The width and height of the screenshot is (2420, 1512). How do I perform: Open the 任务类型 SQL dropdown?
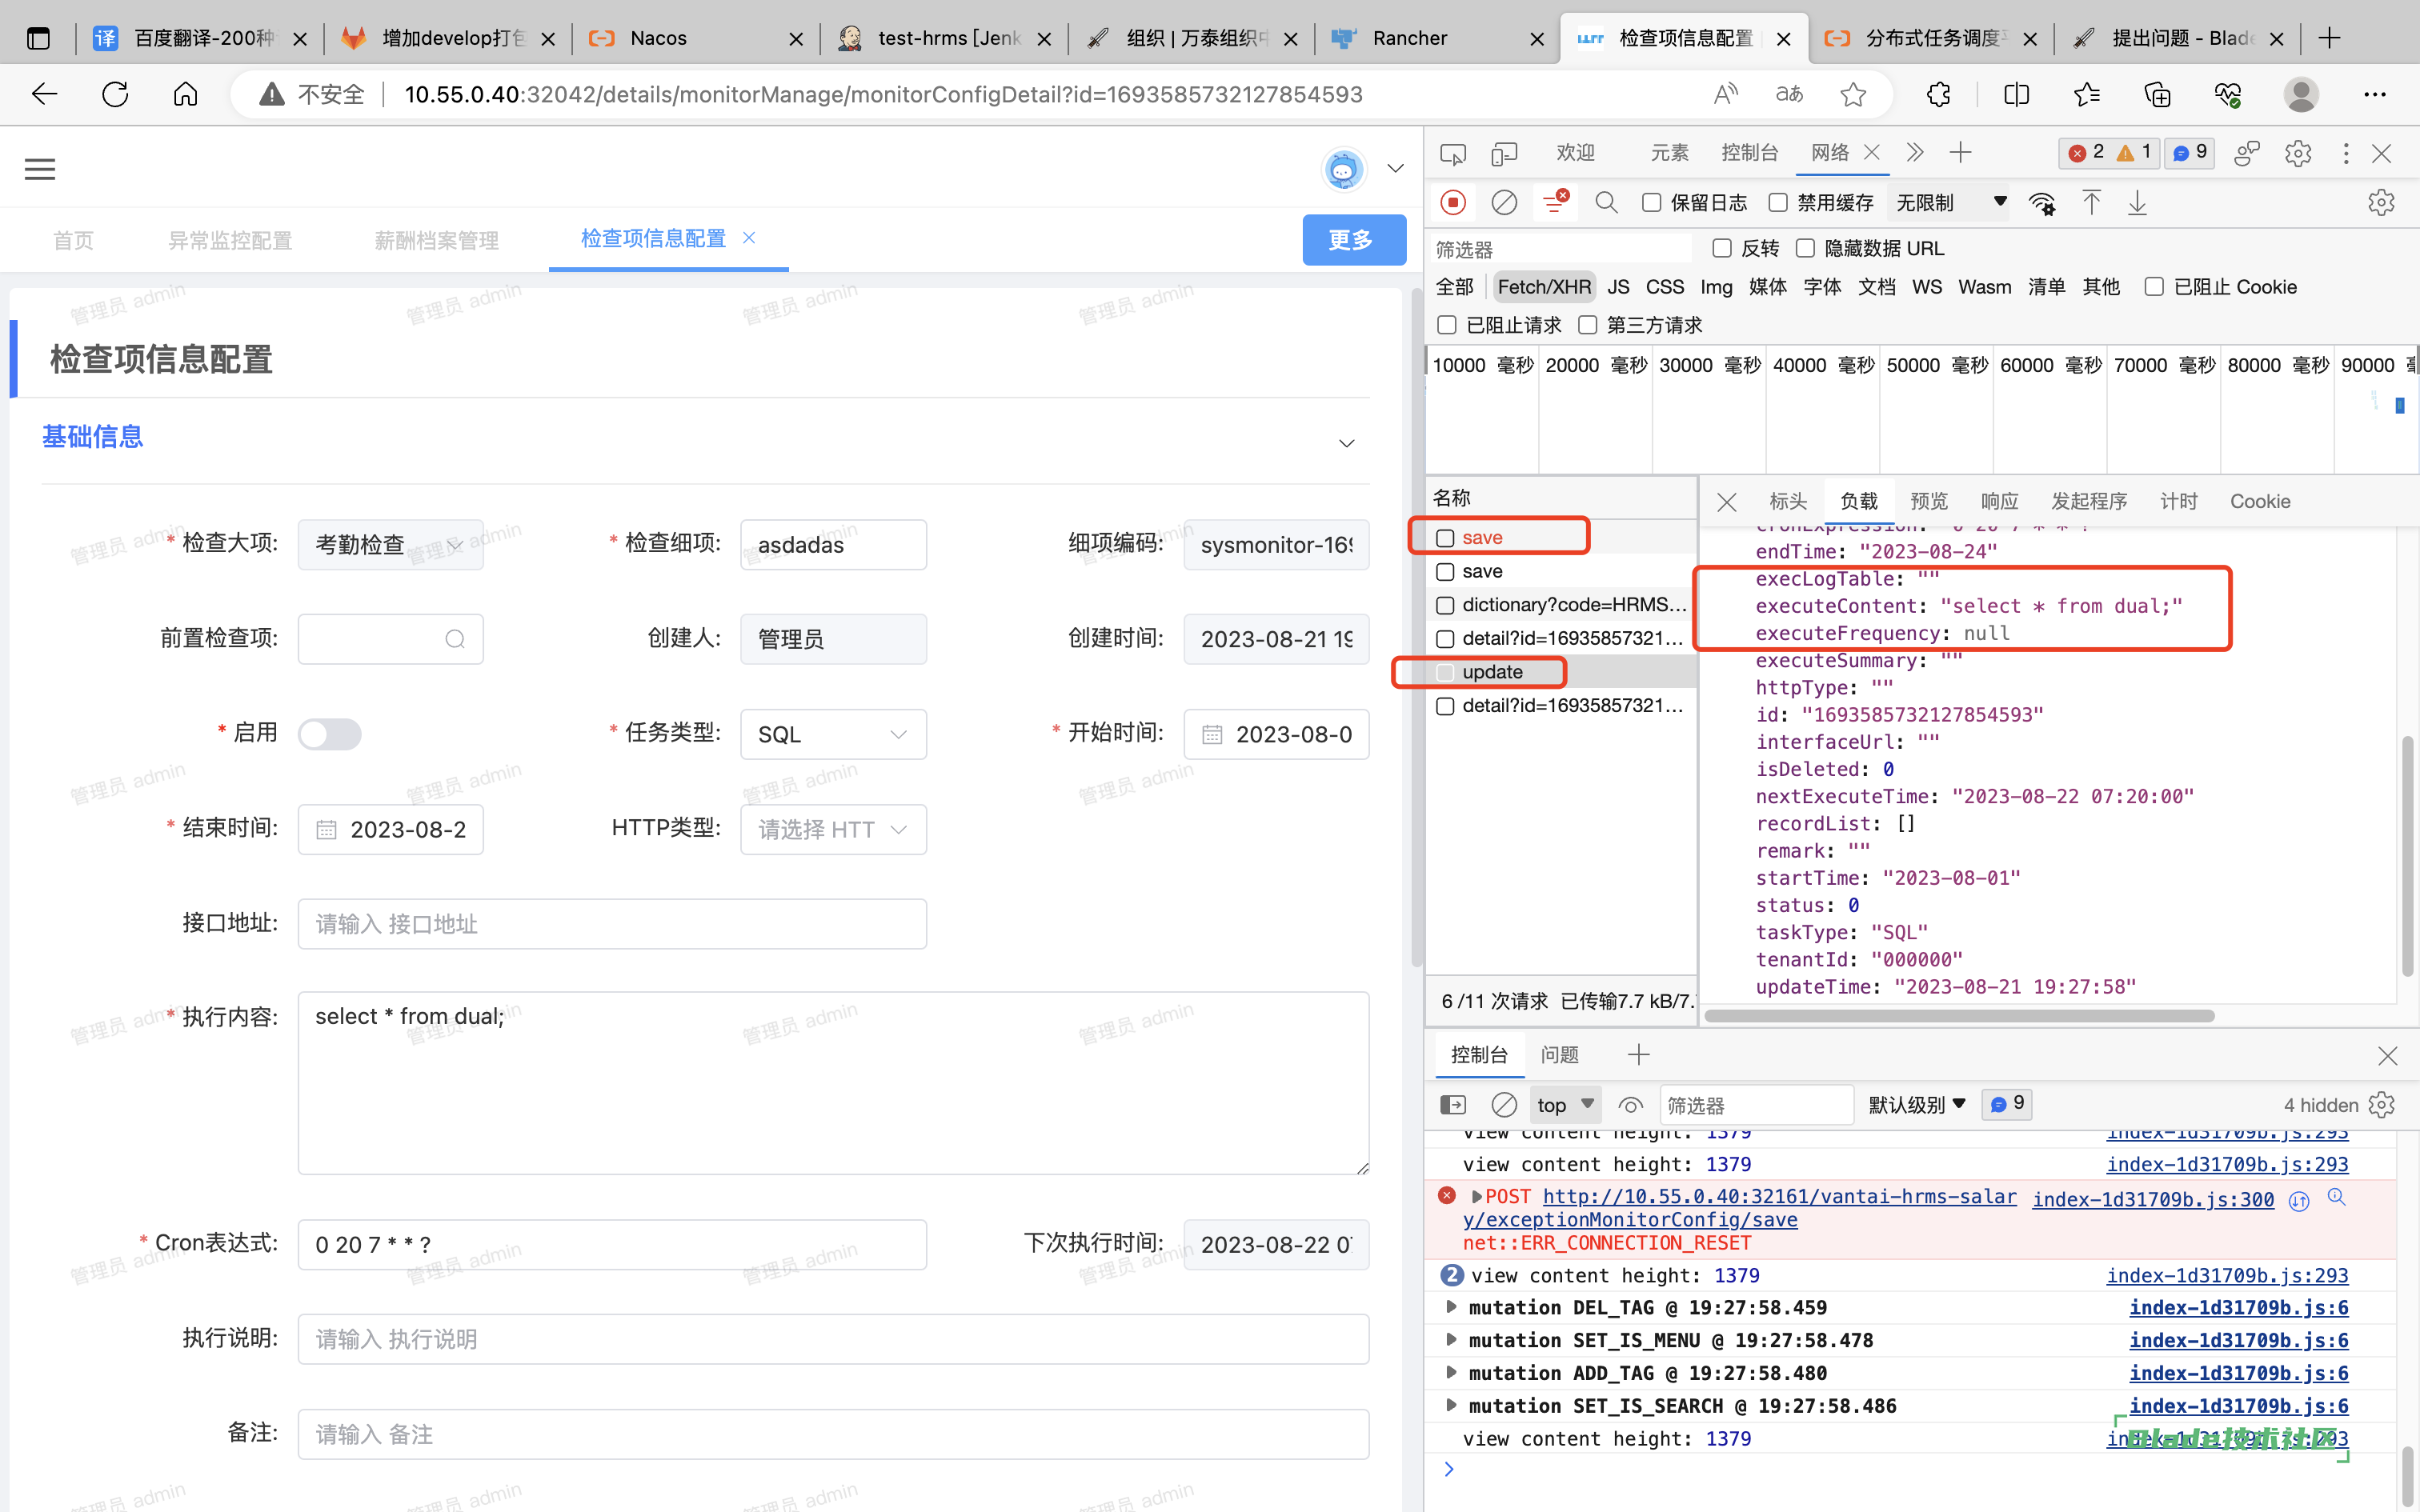click(x=833, y=734)
